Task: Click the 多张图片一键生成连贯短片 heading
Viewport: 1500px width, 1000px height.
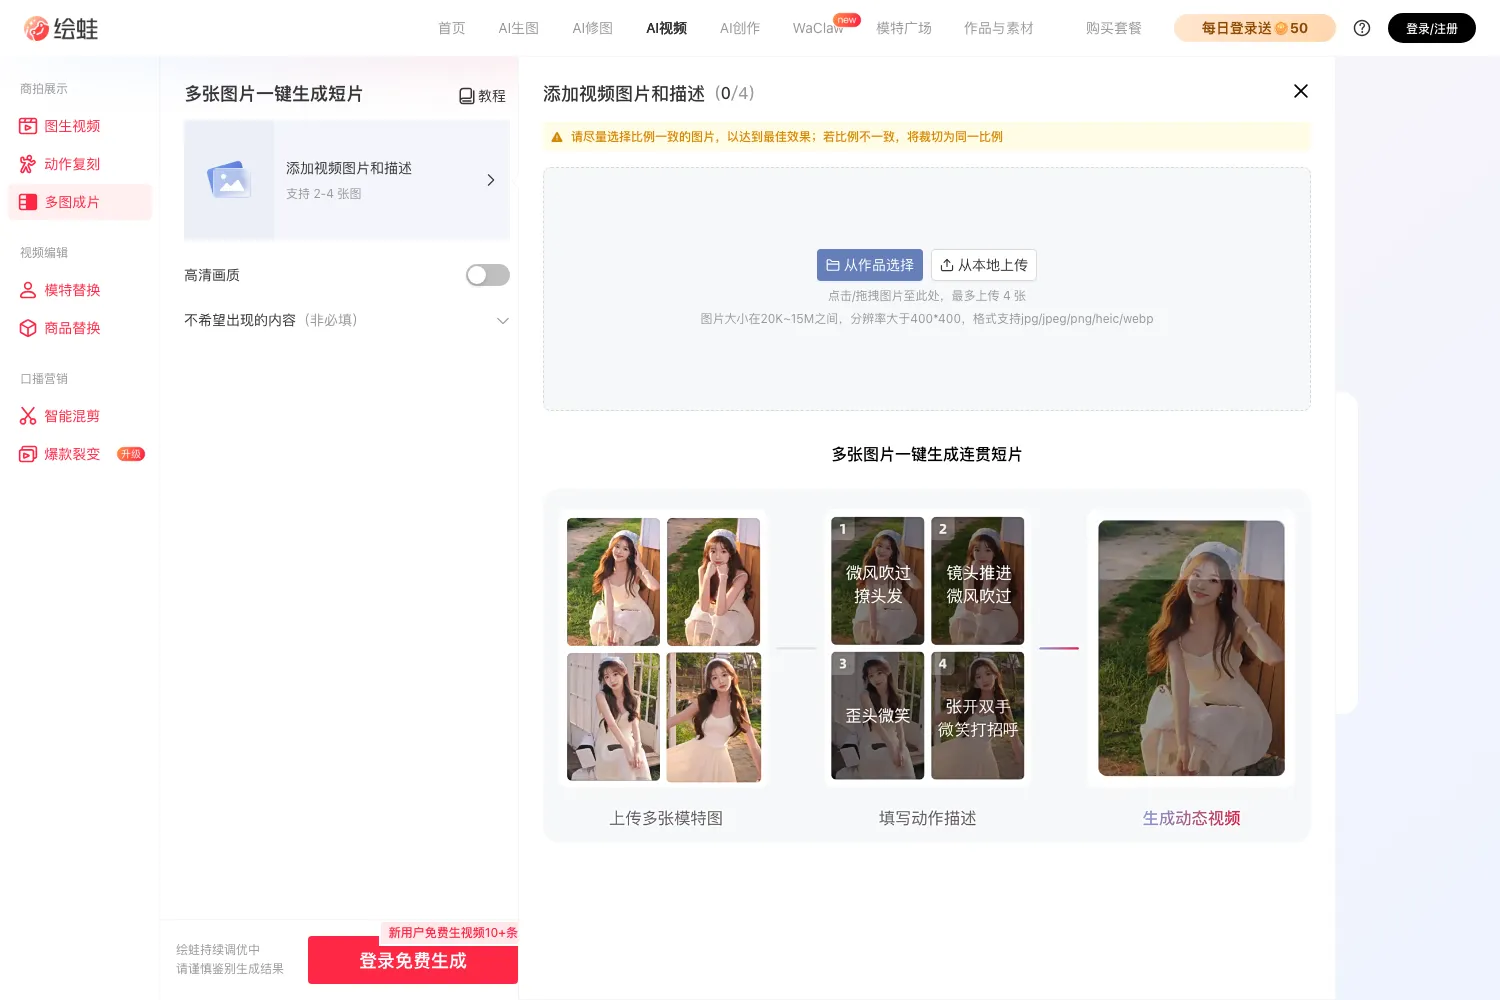Action: pos(927,454)
